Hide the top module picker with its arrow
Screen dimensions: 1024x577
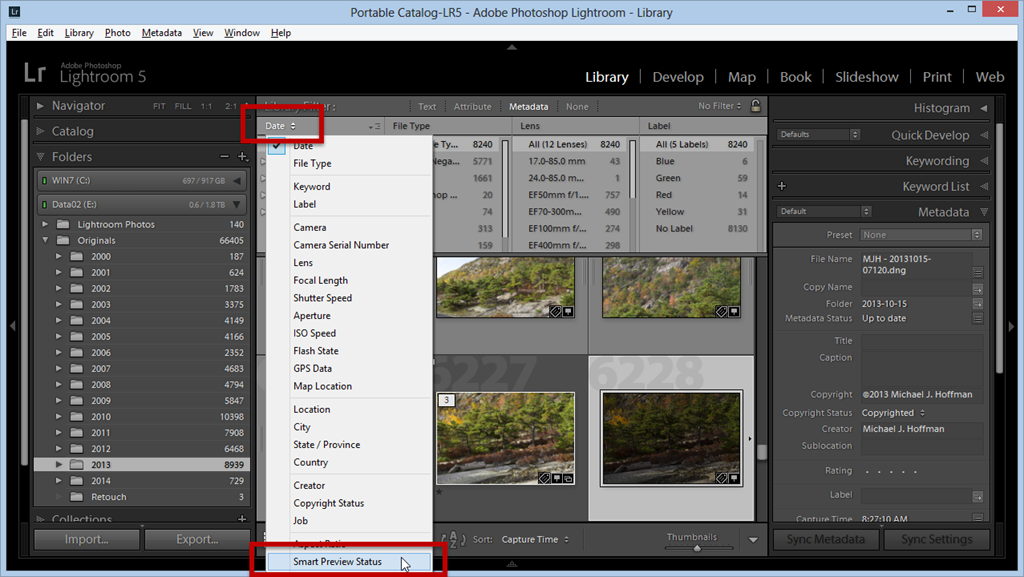[x=512, y=47]
